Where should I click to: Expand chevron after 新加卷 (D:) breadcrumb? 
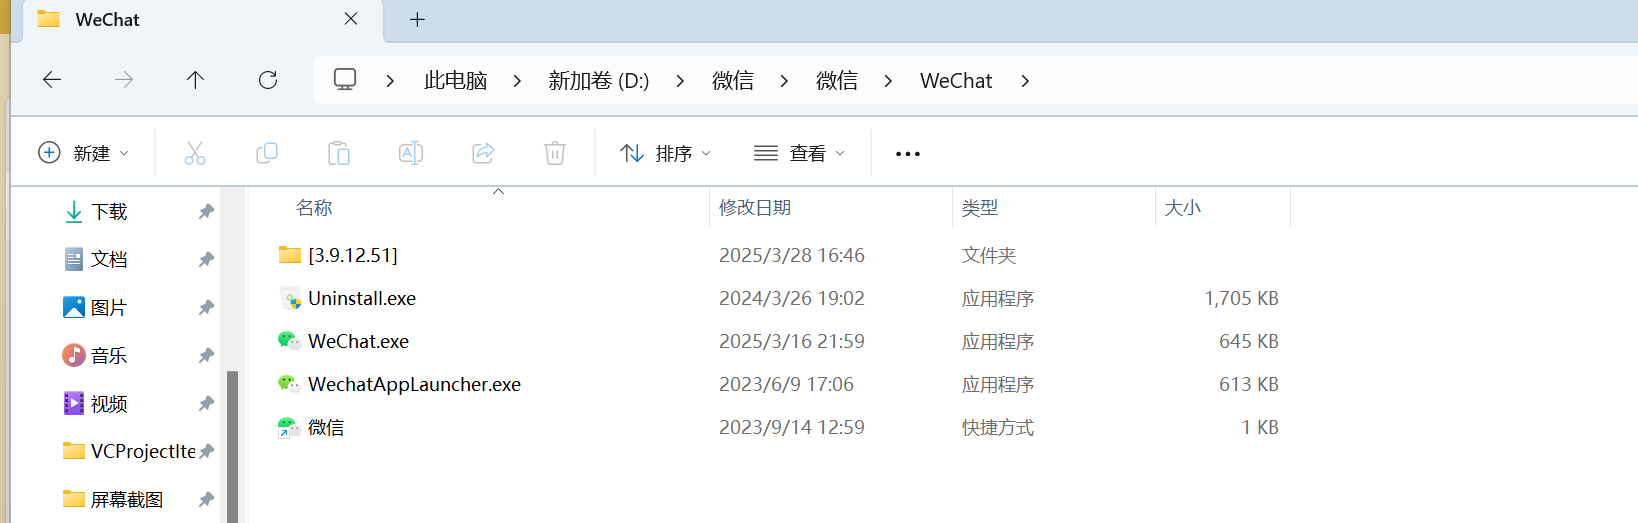click(680, 80)
